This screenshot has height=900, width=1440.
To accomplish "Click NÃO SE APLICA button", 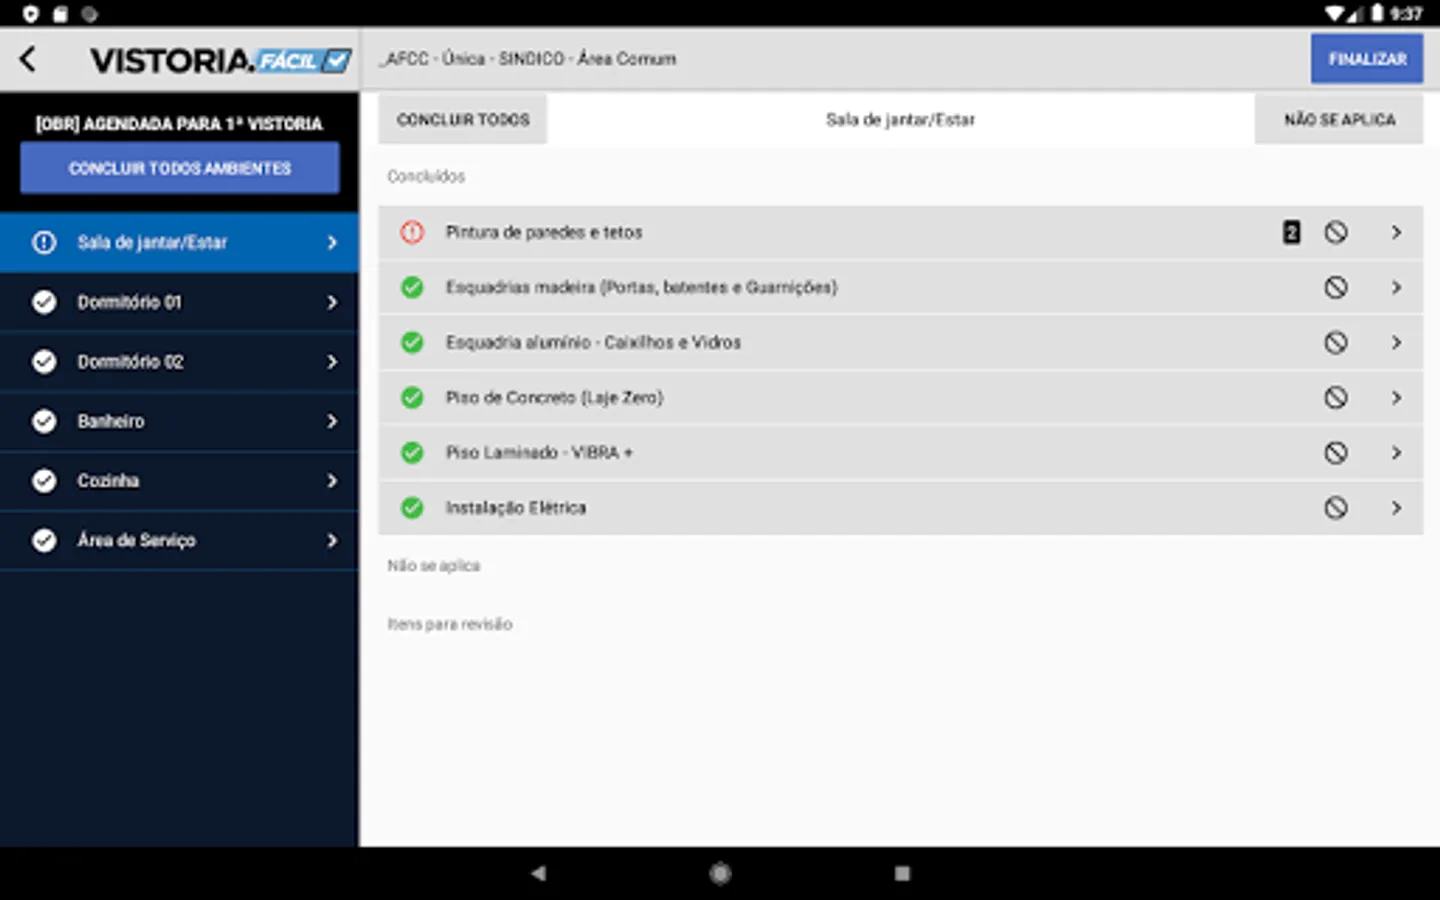I will point(1339,120).
